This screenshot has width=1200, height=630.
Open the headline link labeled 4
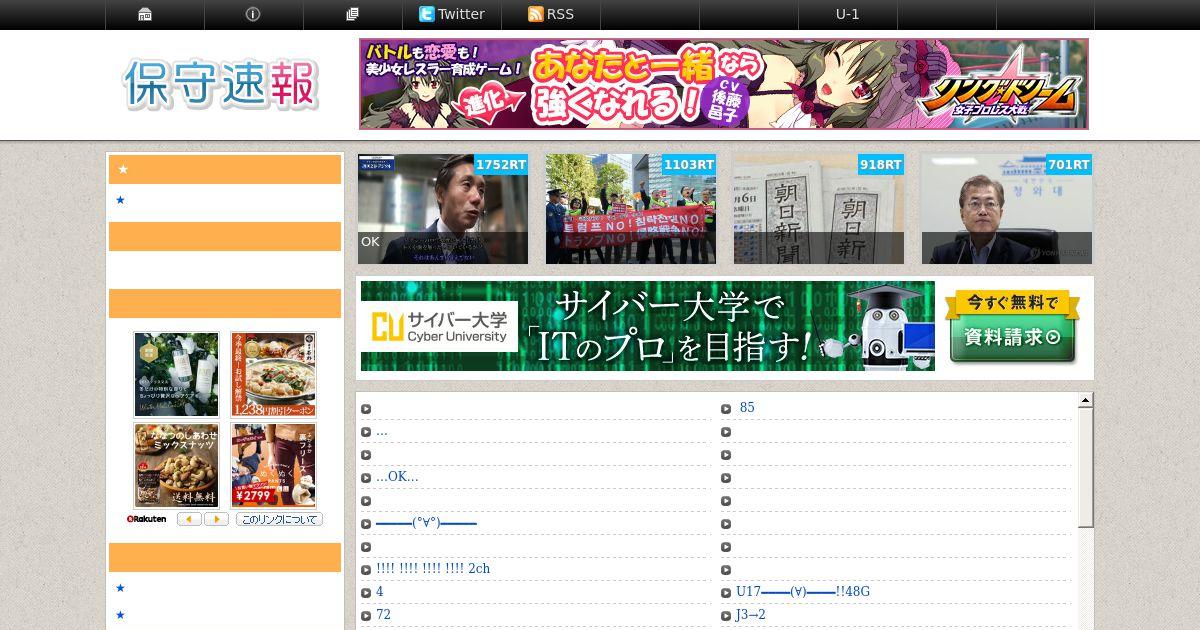[379, 591]
